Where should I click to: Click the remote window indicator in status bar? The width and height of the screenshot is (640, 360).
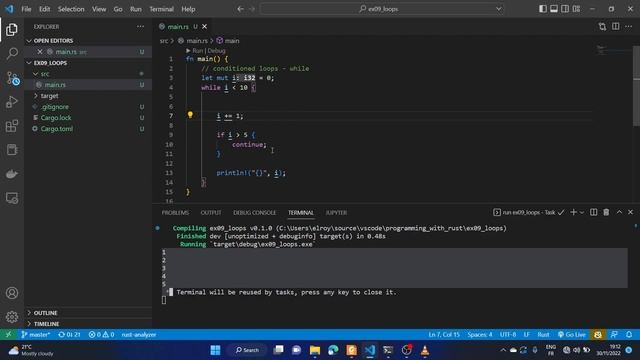point(9,335)
